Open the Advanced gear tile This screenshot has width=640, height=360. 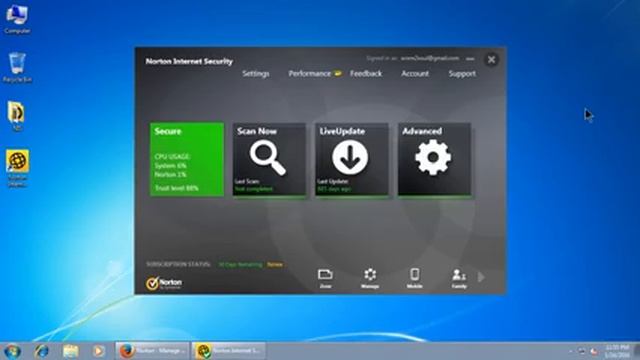coord(434,159)
